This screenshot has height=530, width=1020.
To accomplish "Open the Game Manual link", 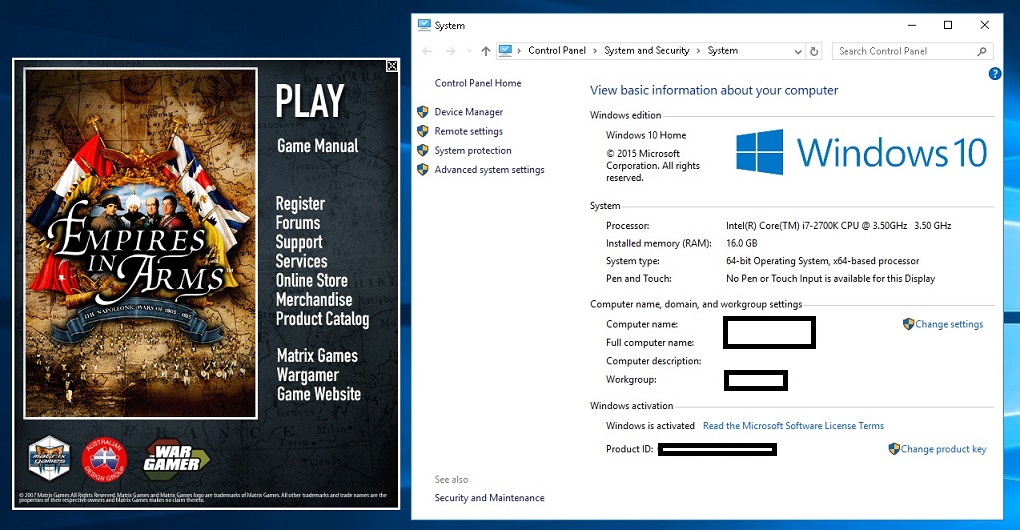I will tap(317, 146).
